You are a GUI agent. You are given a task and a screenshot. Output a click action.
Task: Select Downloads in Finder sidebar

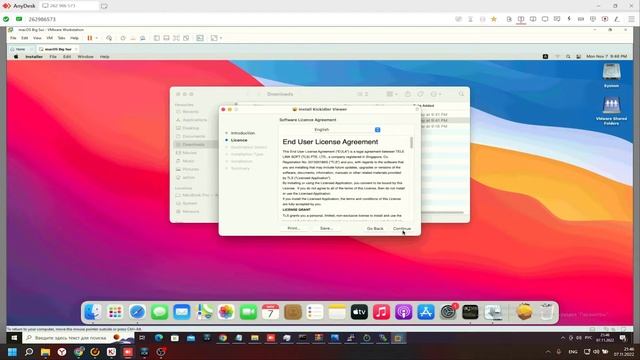pyautogui.click(x=193, y=144)
